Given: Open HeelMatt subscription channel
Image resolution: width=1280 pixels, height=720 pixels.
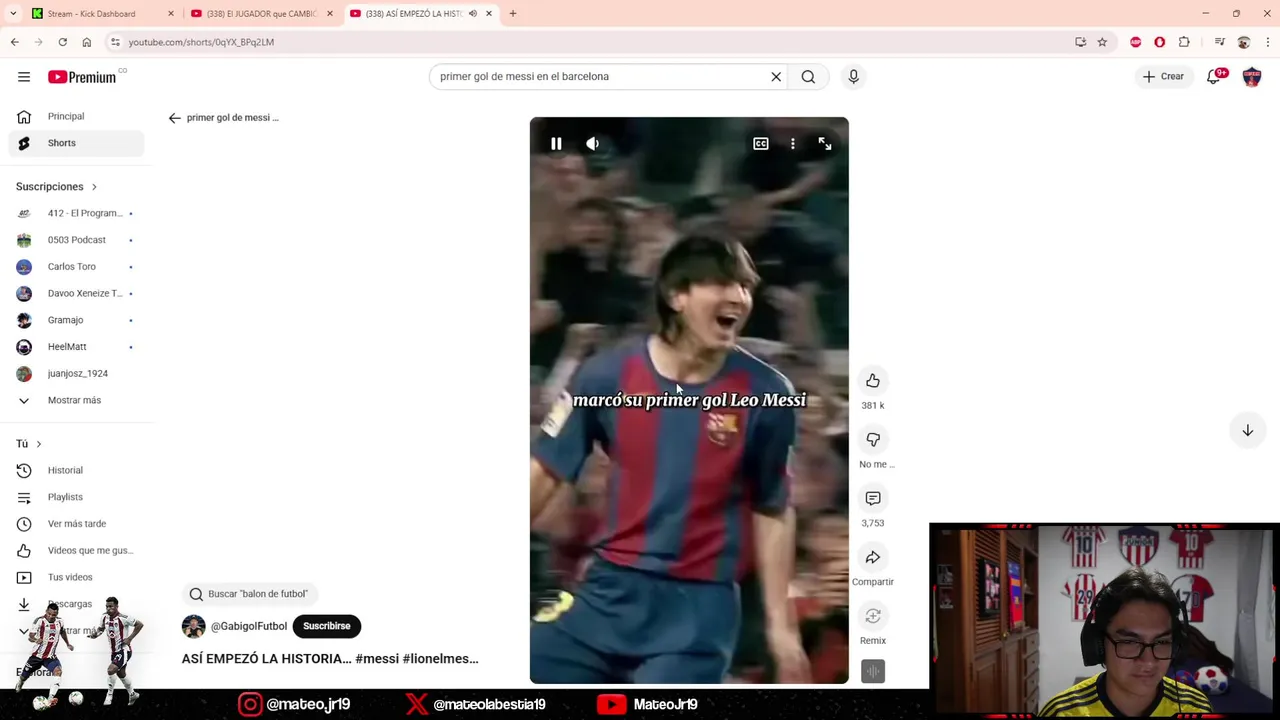Looking at the screenshot, I should click(76, 347).
